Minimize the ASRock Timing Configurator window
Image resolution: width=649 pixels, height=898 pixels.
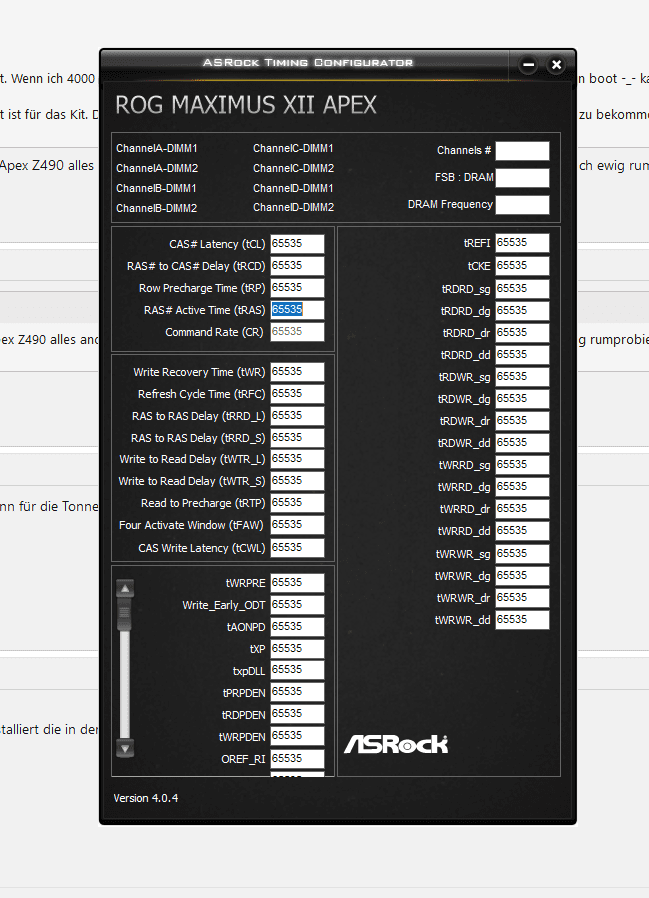pyautogui.click(x=529, y=65)
